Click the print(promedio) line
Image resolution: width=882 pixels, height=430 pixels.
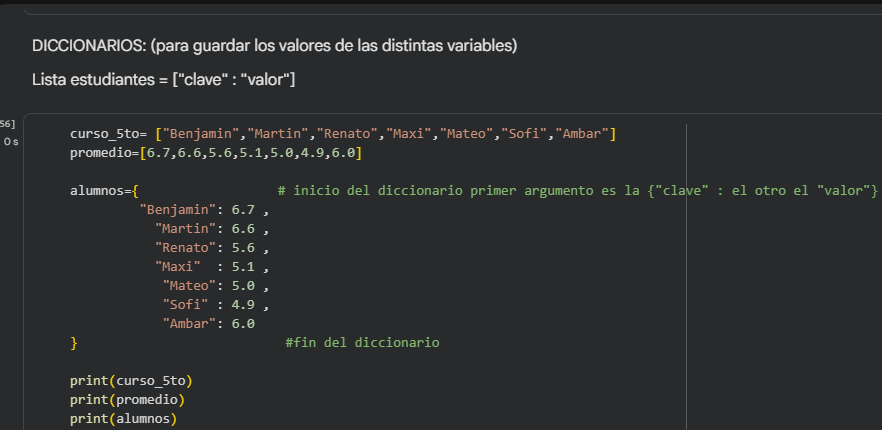[127, 400]
